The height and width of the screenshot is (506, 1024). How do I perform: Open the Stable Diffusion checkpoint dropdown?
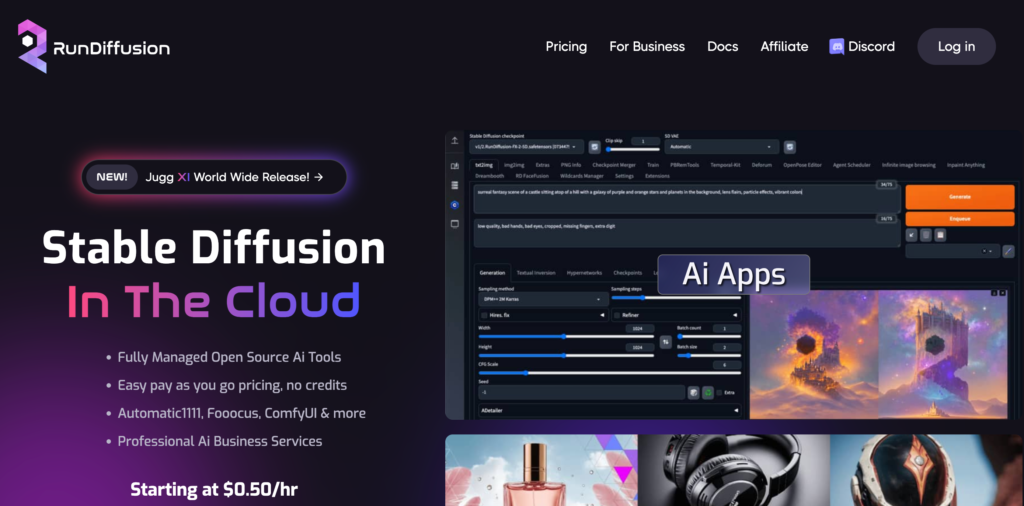526,147
